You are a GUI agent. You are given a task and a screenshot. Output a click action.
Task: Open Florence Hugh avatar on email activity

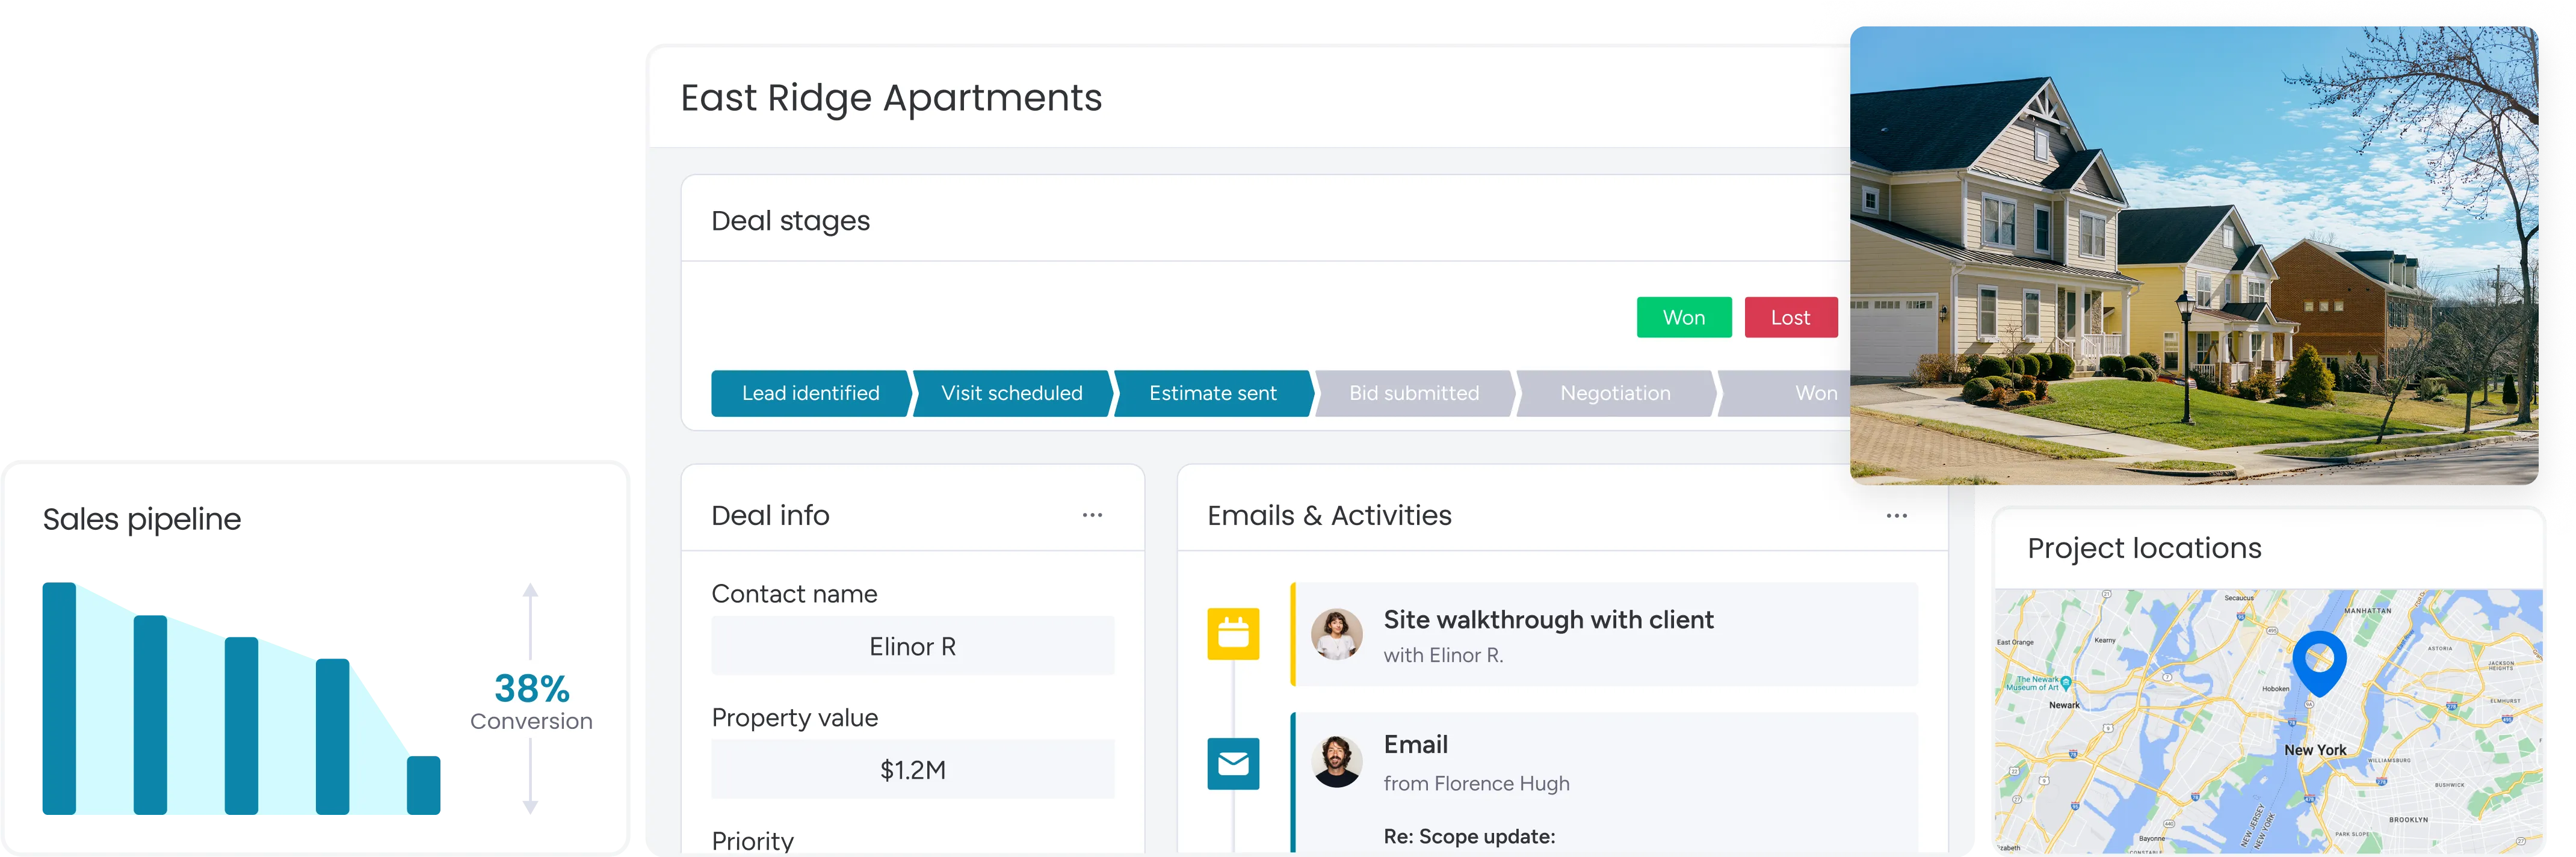[1337, 762]
